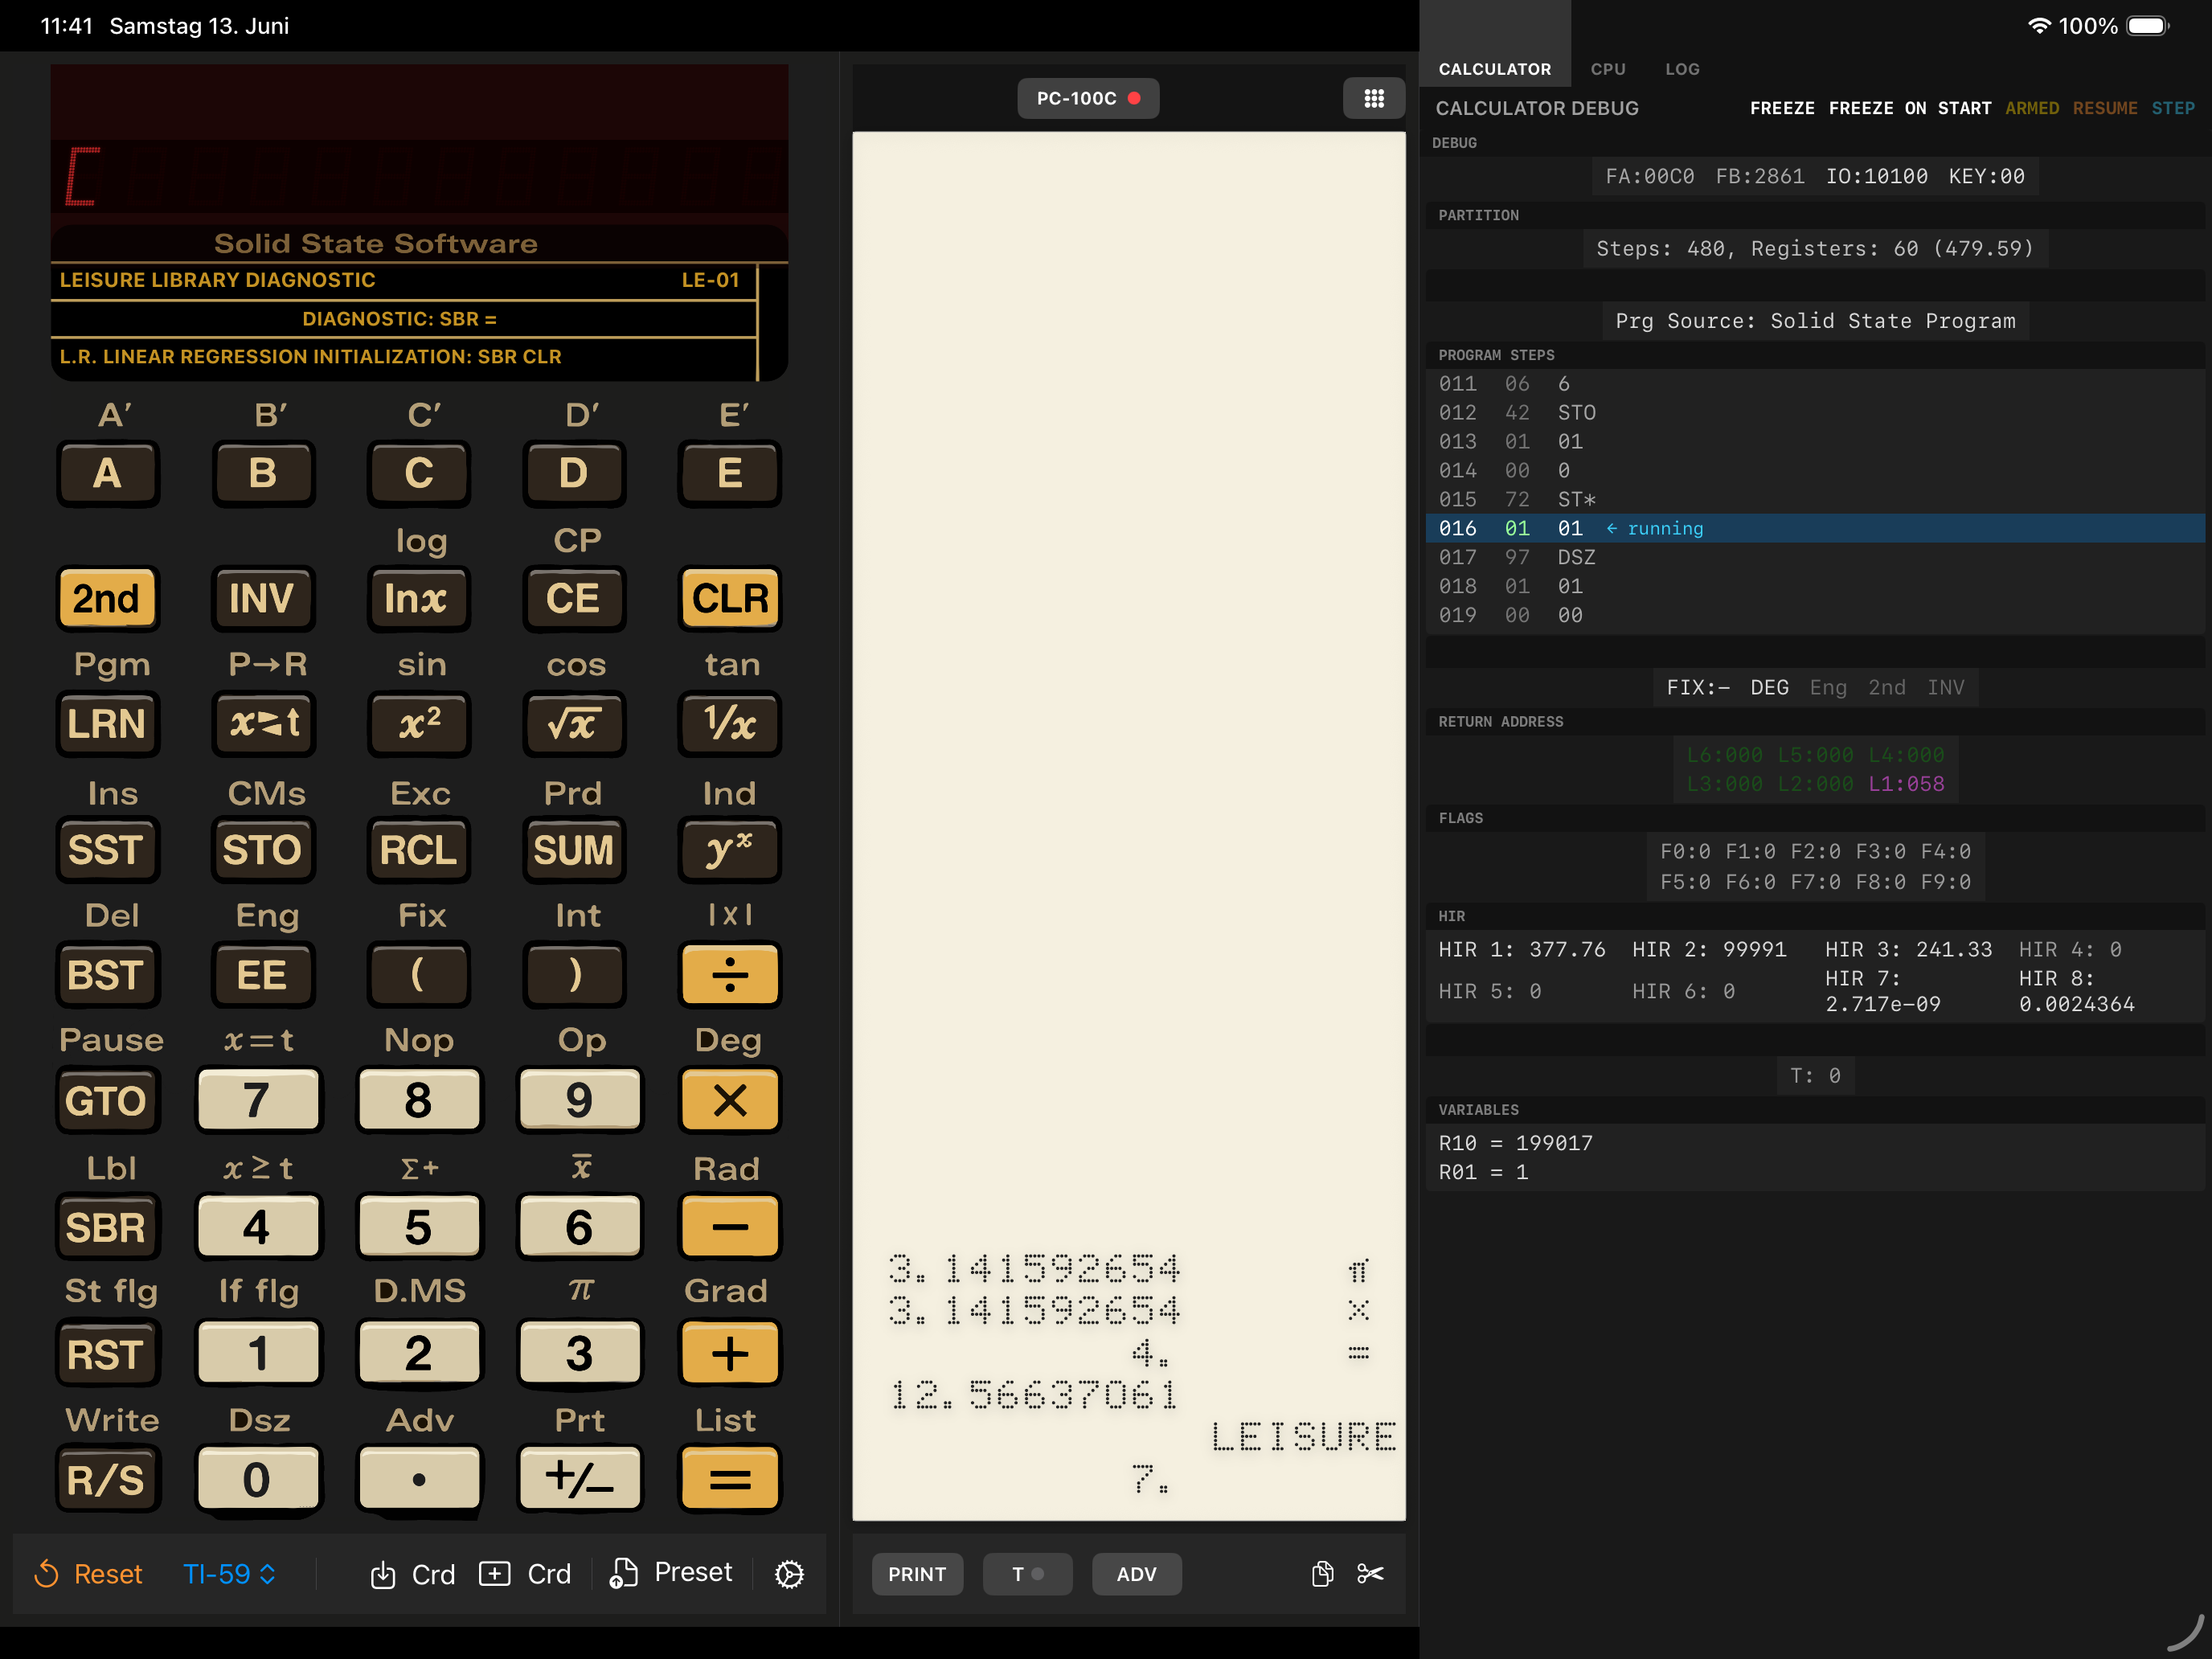Click the Reset button with circular arrow
Viewport: 2212px width, 1659px height.
(x=89, y=1574)
